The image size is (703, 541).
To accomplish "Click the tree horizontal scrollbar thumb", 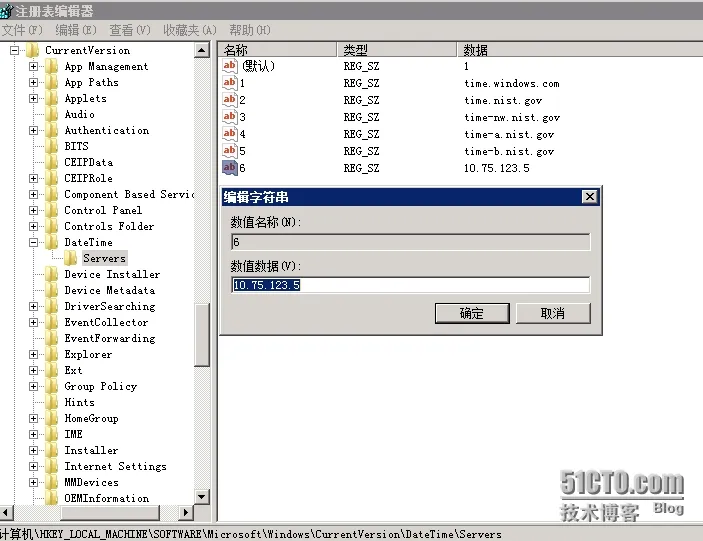I will click(110, 512).
